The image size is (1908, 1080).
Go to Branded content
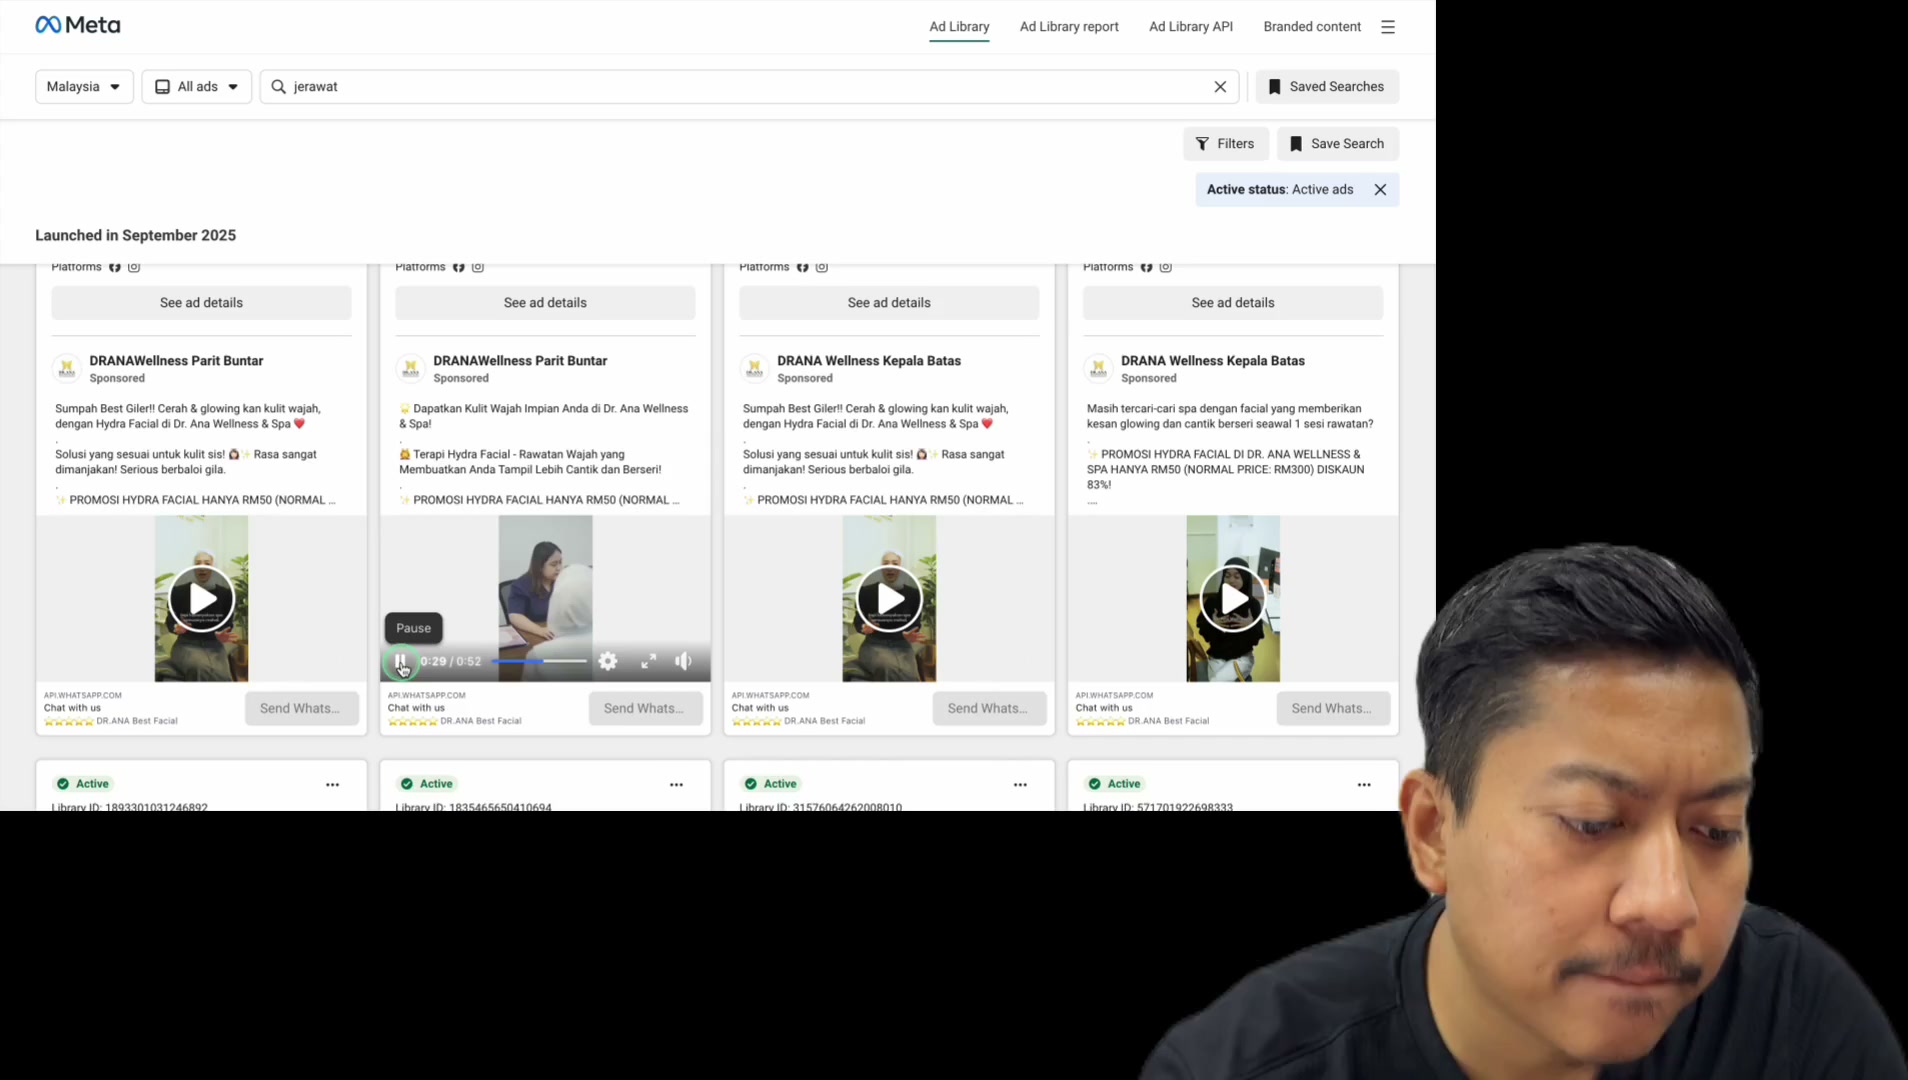click(x=1312, y=27)
